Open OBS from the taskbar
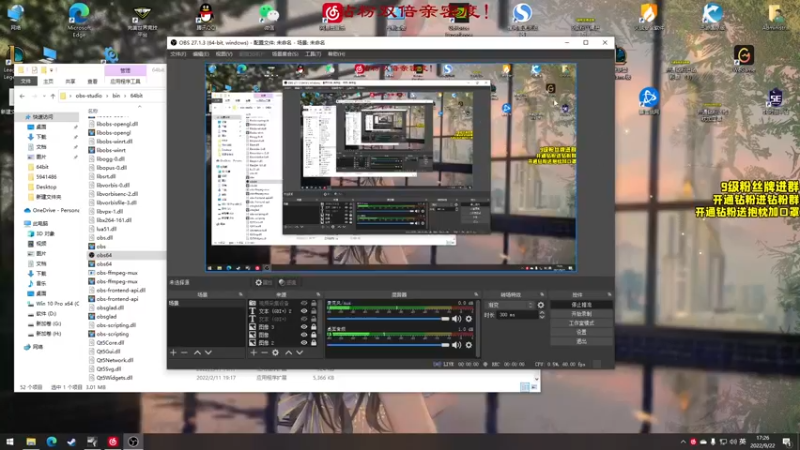 pos(133,441)
